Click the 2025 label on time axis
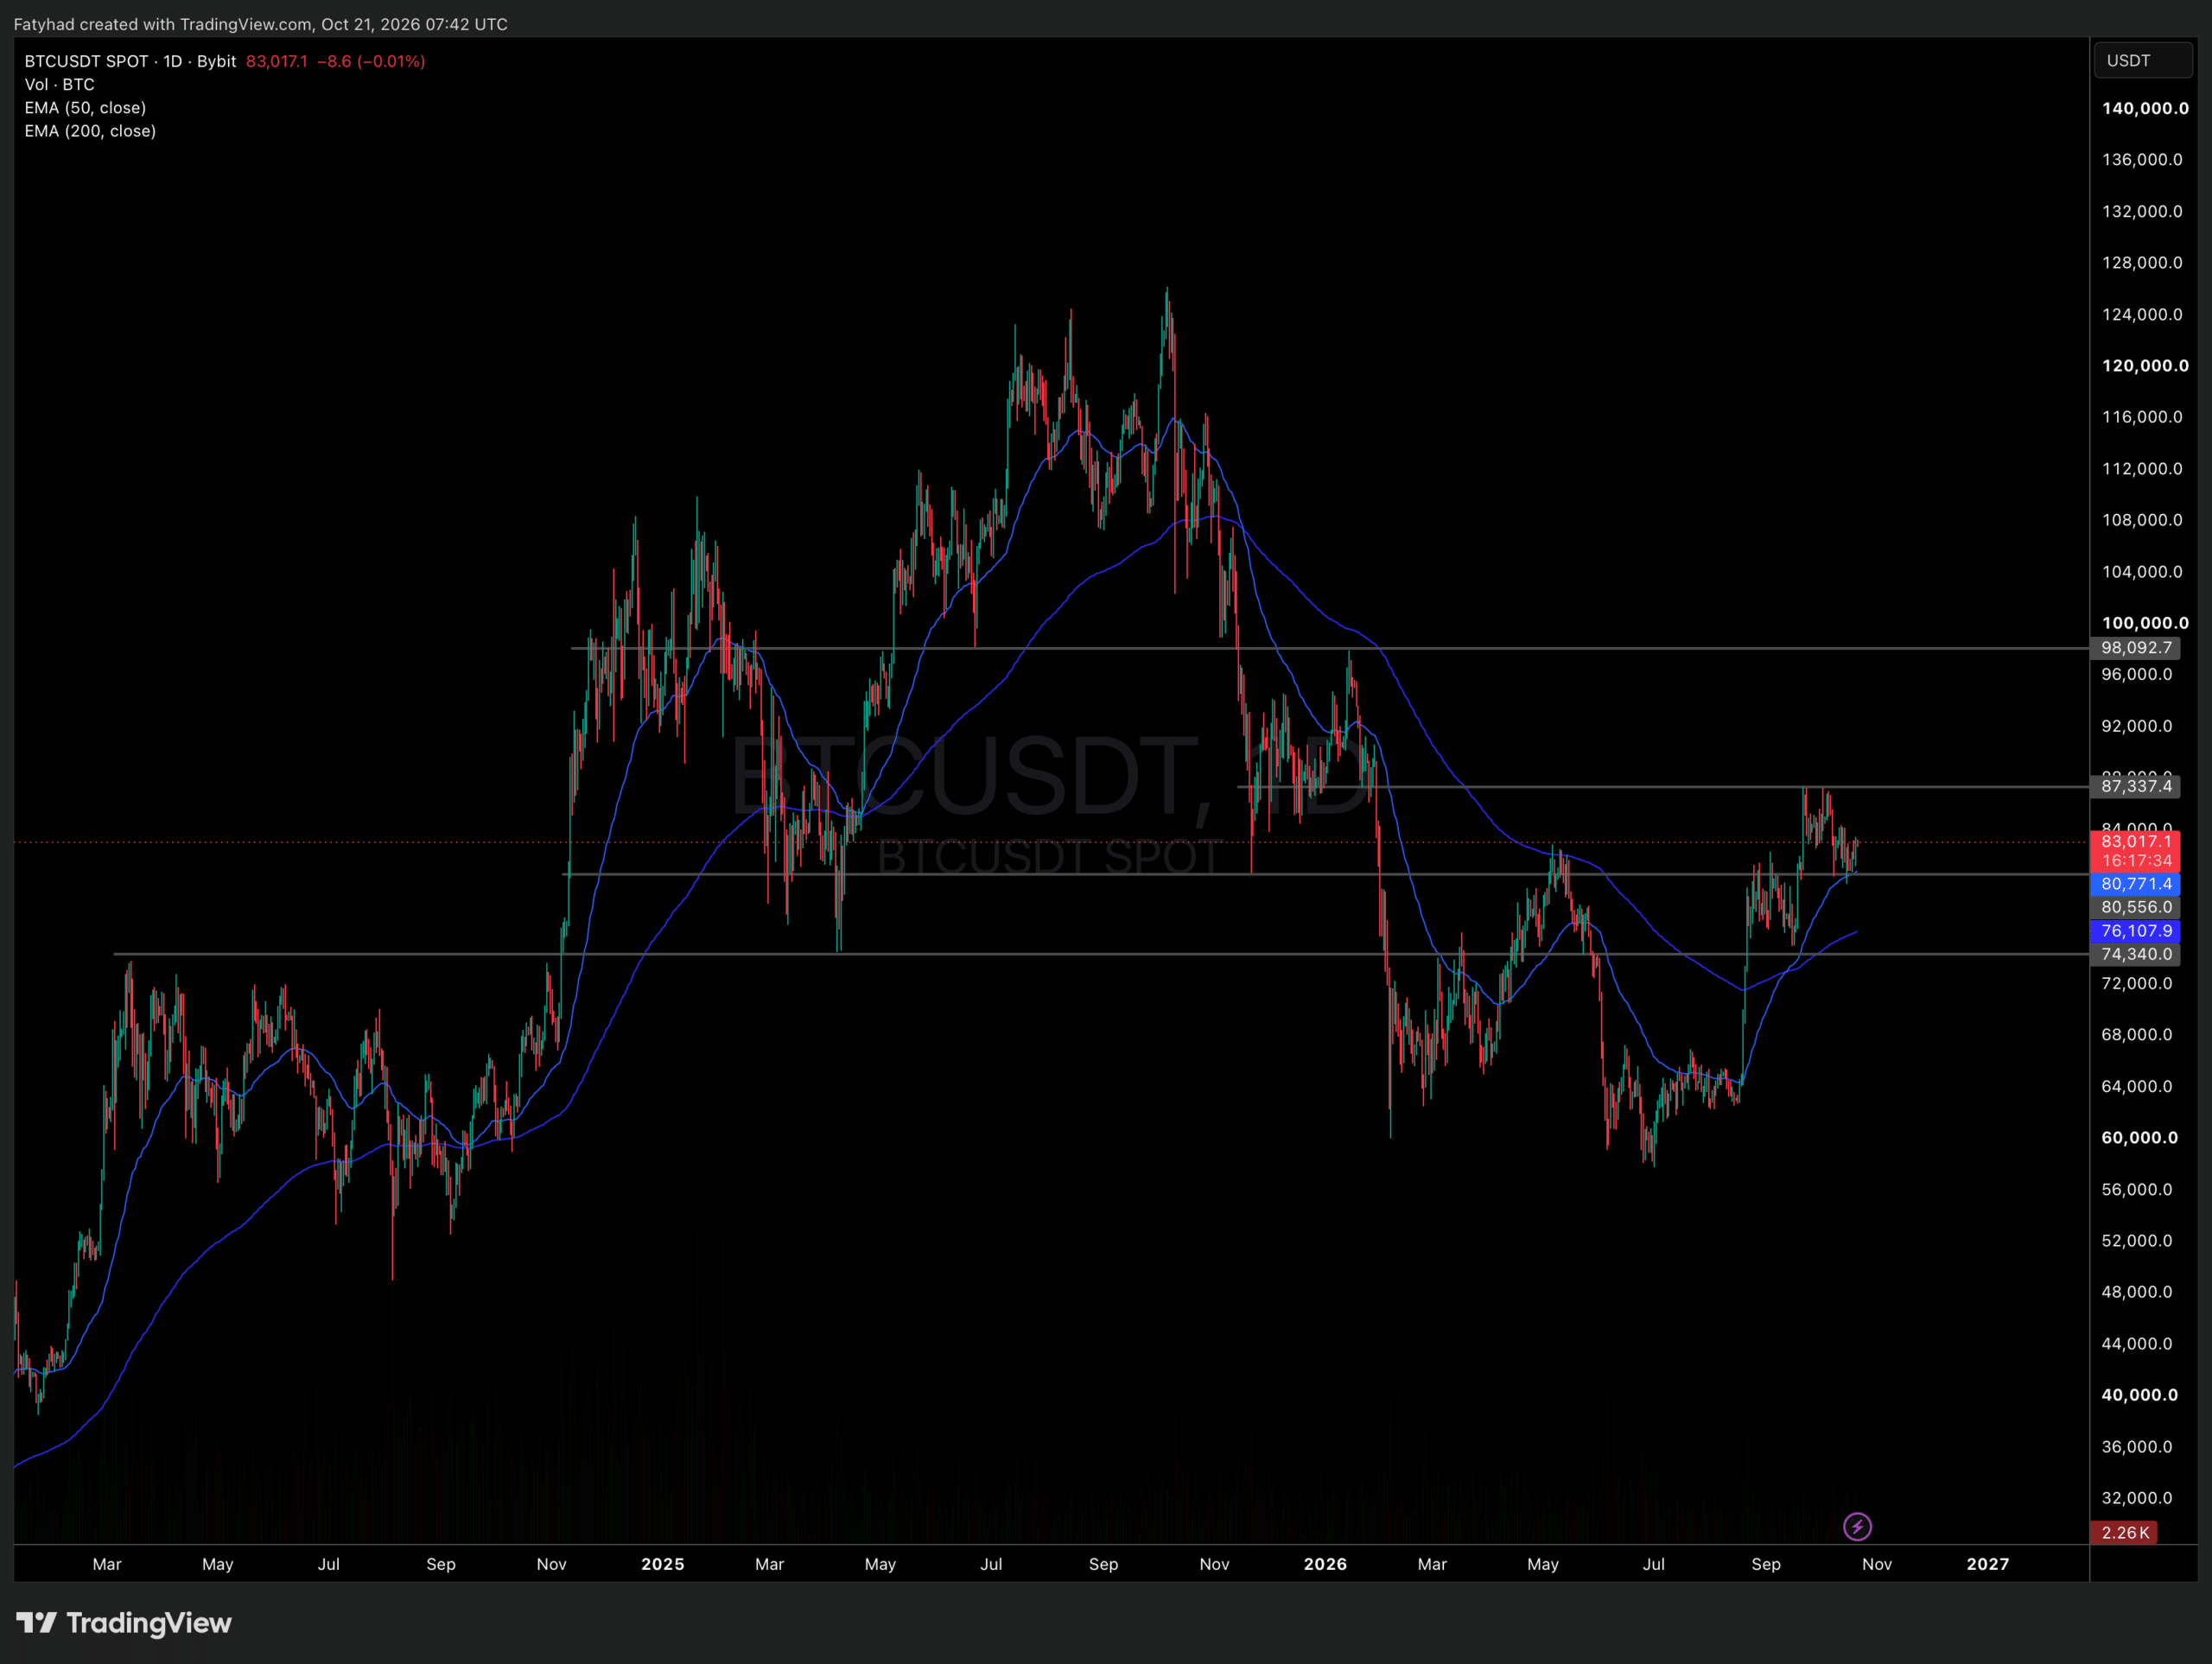 pos(663,1564)
